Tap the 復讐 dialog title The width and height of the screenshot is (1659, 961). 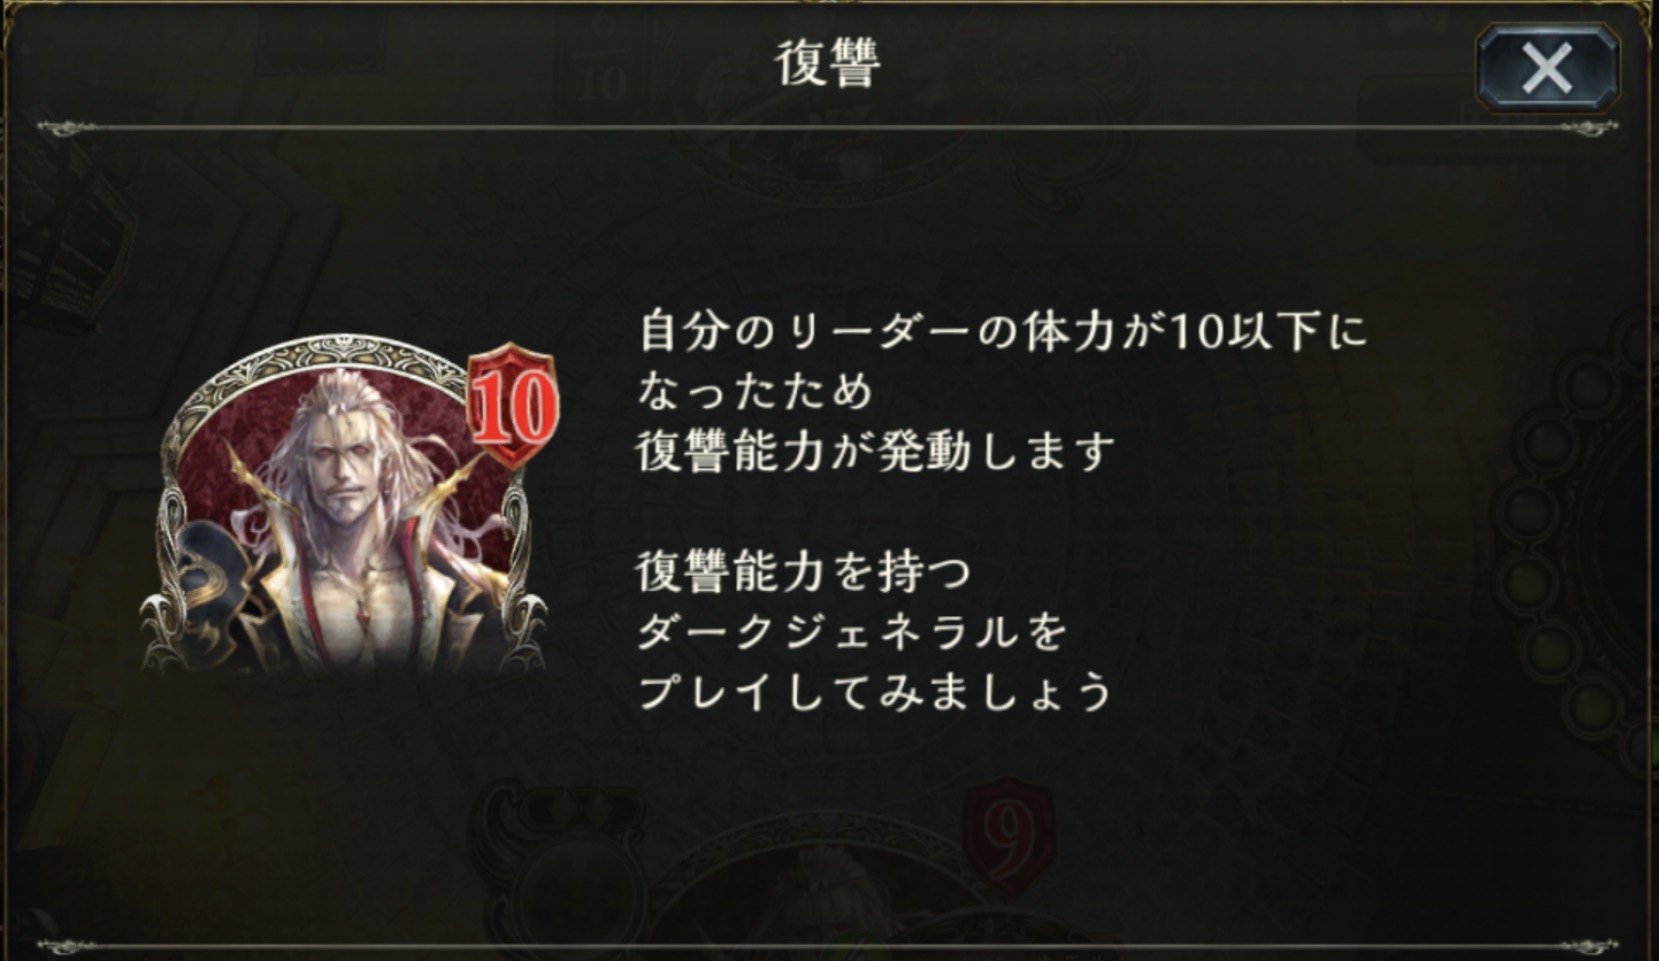[x=828, y=64]
